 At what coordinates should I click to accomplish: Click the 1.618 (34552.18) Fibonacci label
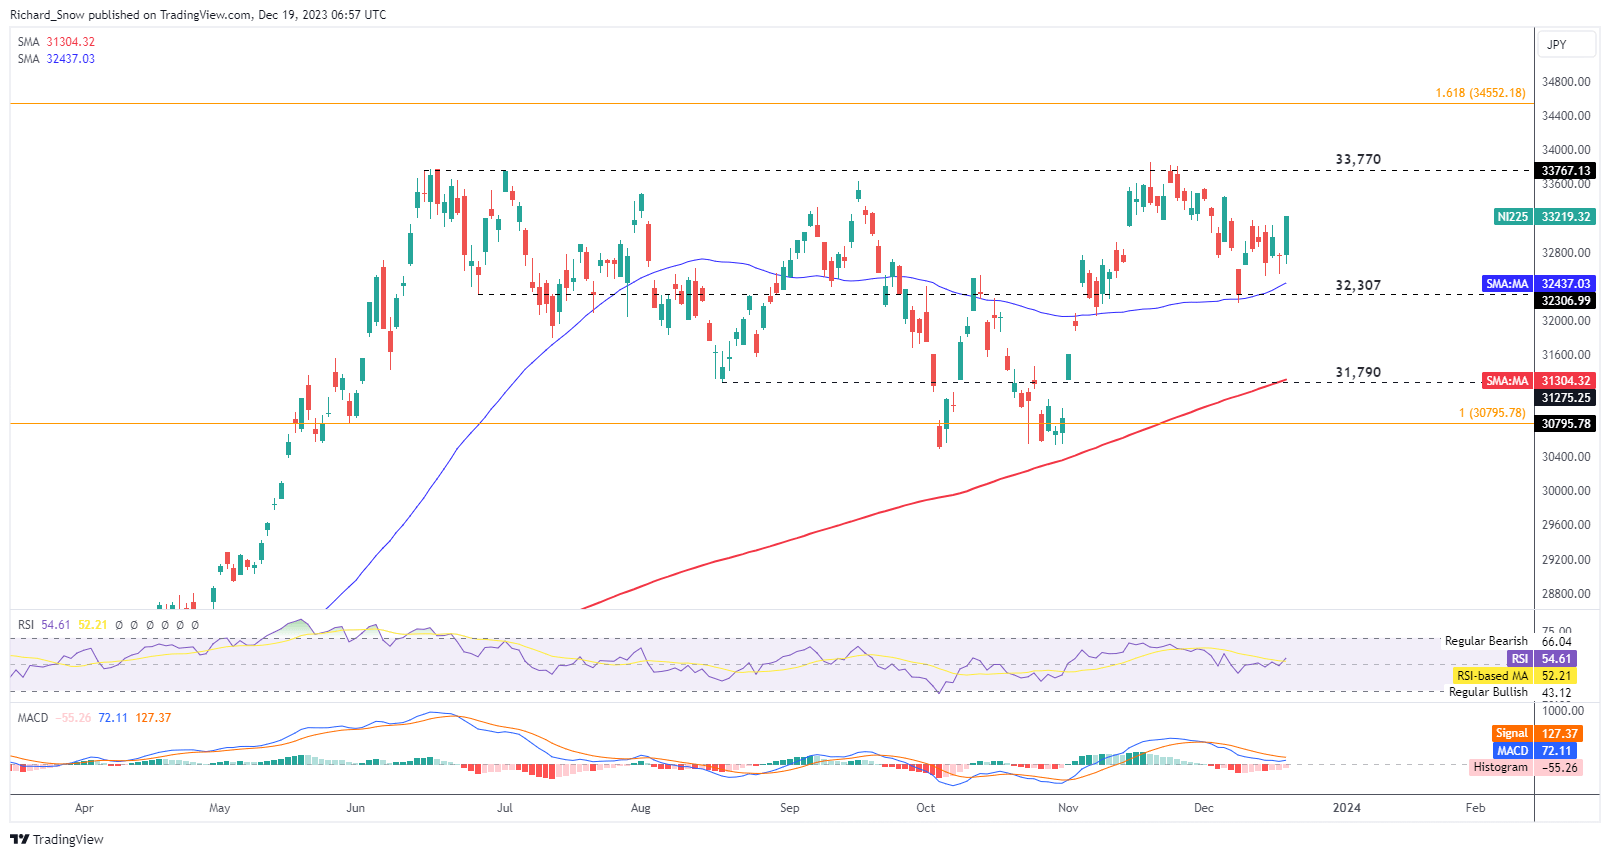point(1480,93)
